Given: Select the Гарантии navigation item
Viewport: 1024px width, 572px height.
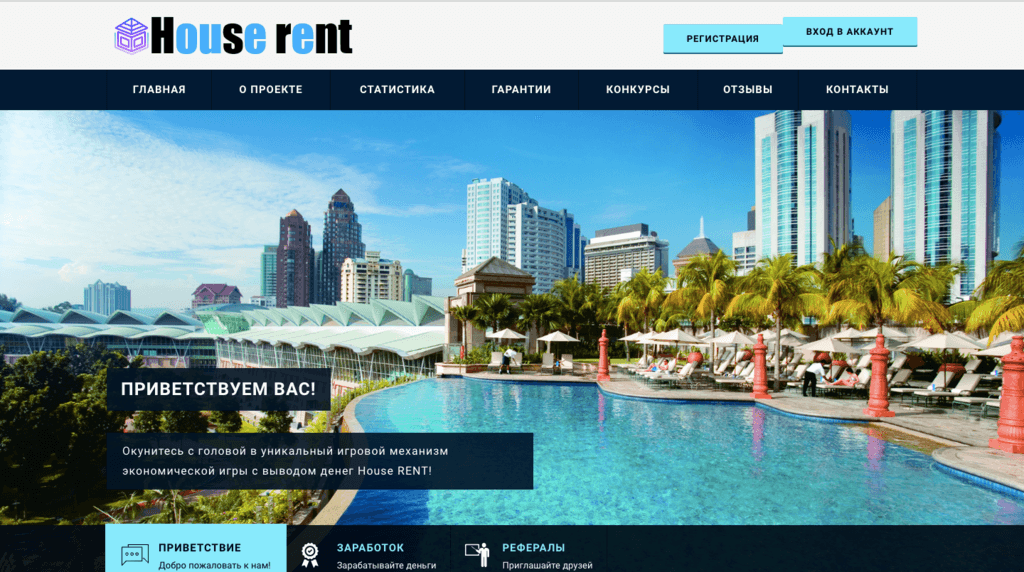Looking at the screenshot, I should [x=521, y=89].
